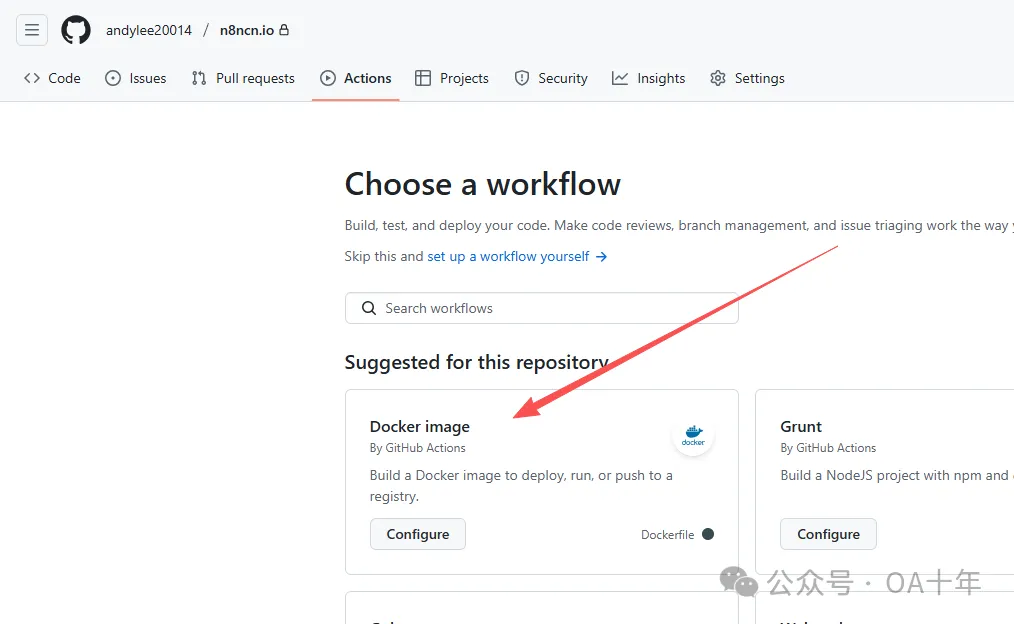The height and width of the screenshot is (624, 1014).
Task: Open the Pull requests tab
Action: [x=243, y=78]
